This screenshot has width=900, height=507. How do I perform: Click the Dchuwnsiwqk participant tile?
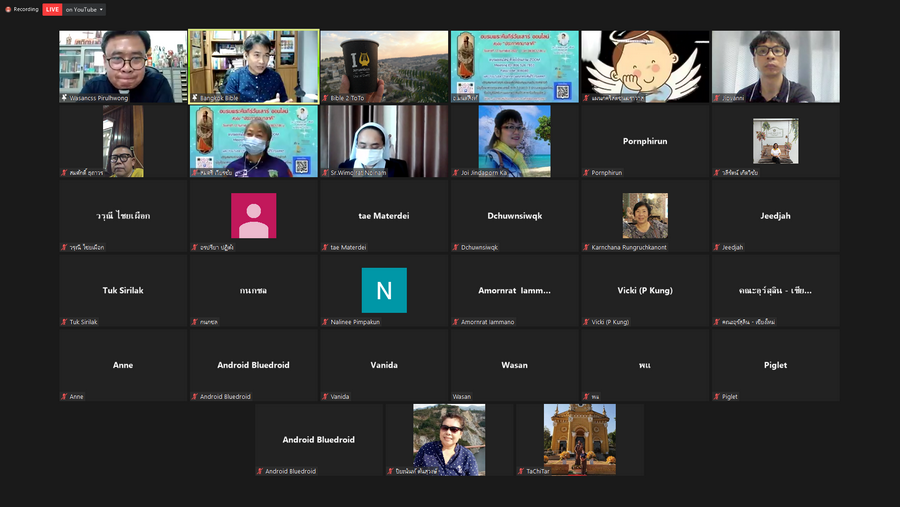point(514,215)
